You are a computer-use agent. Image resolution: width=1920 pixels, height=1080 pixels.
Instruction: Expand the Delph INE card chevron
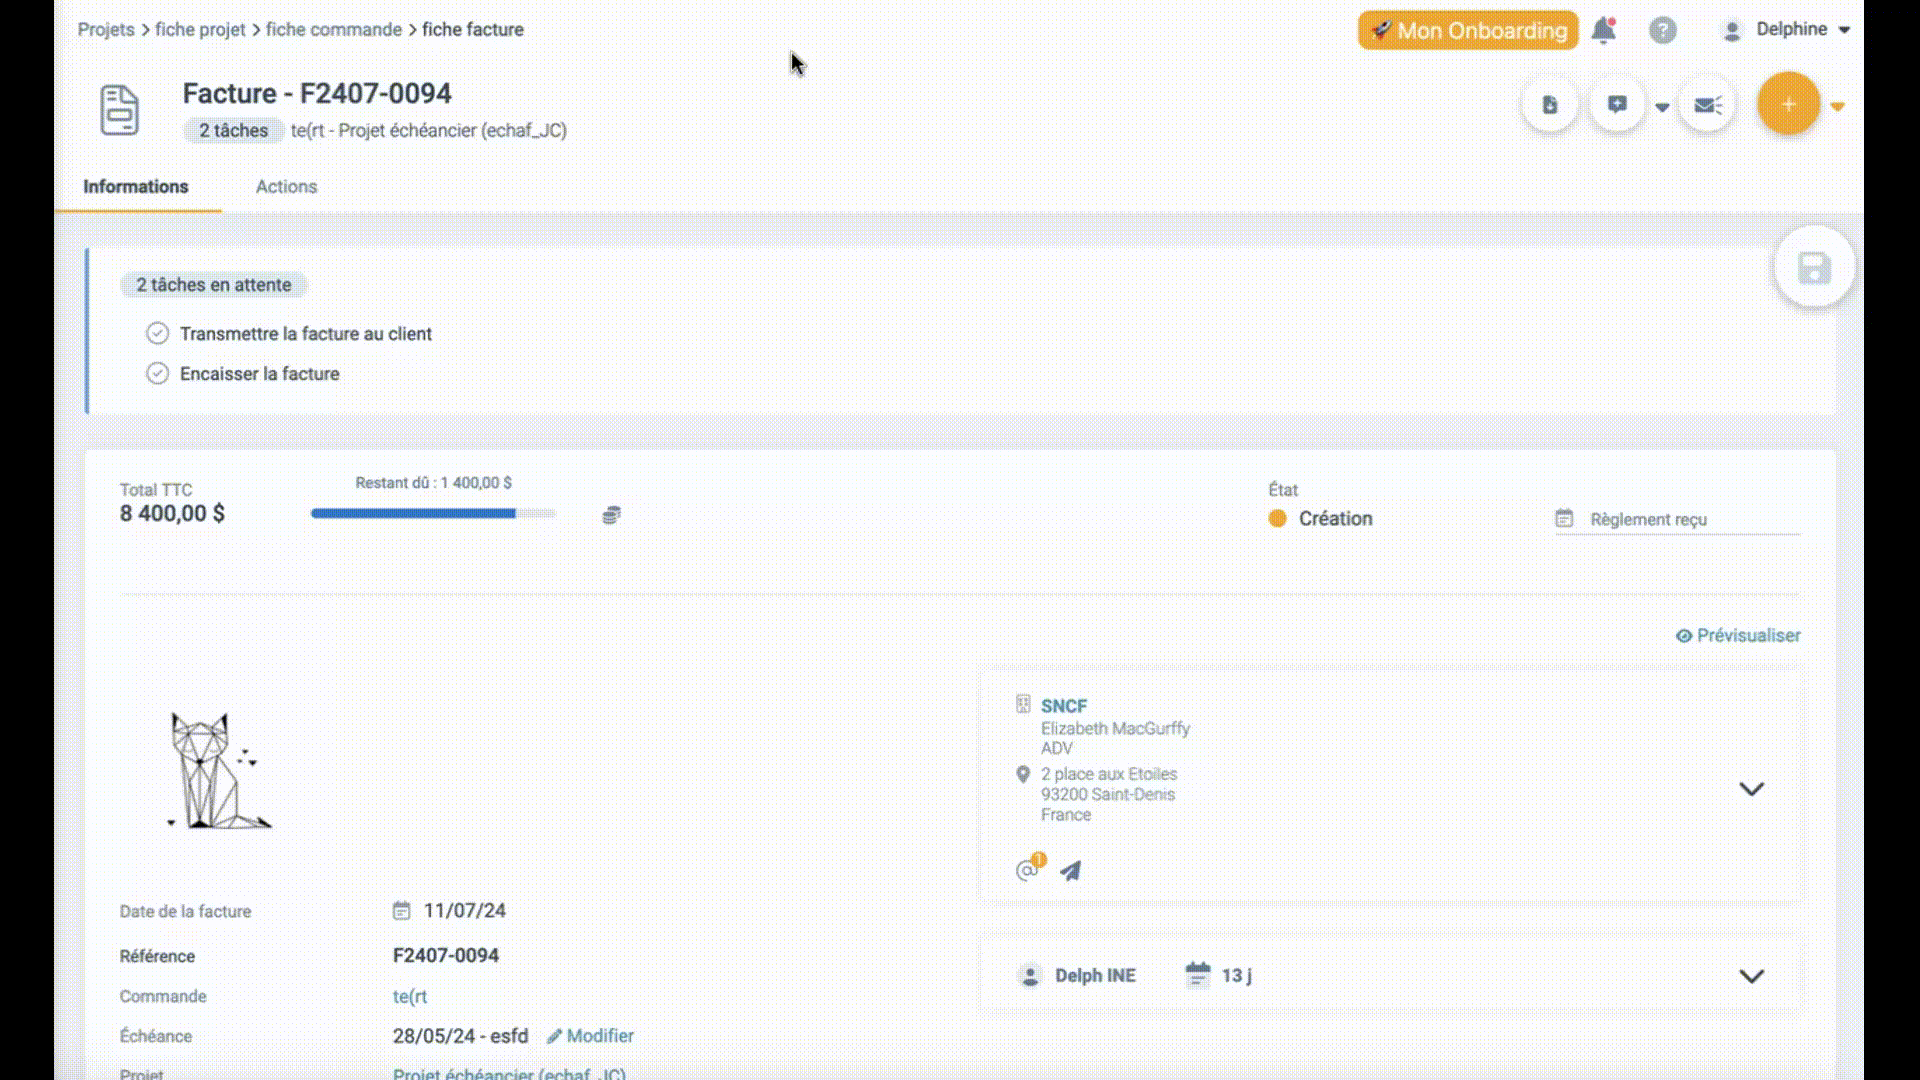pyautogui.click(x=1751, y=976)
